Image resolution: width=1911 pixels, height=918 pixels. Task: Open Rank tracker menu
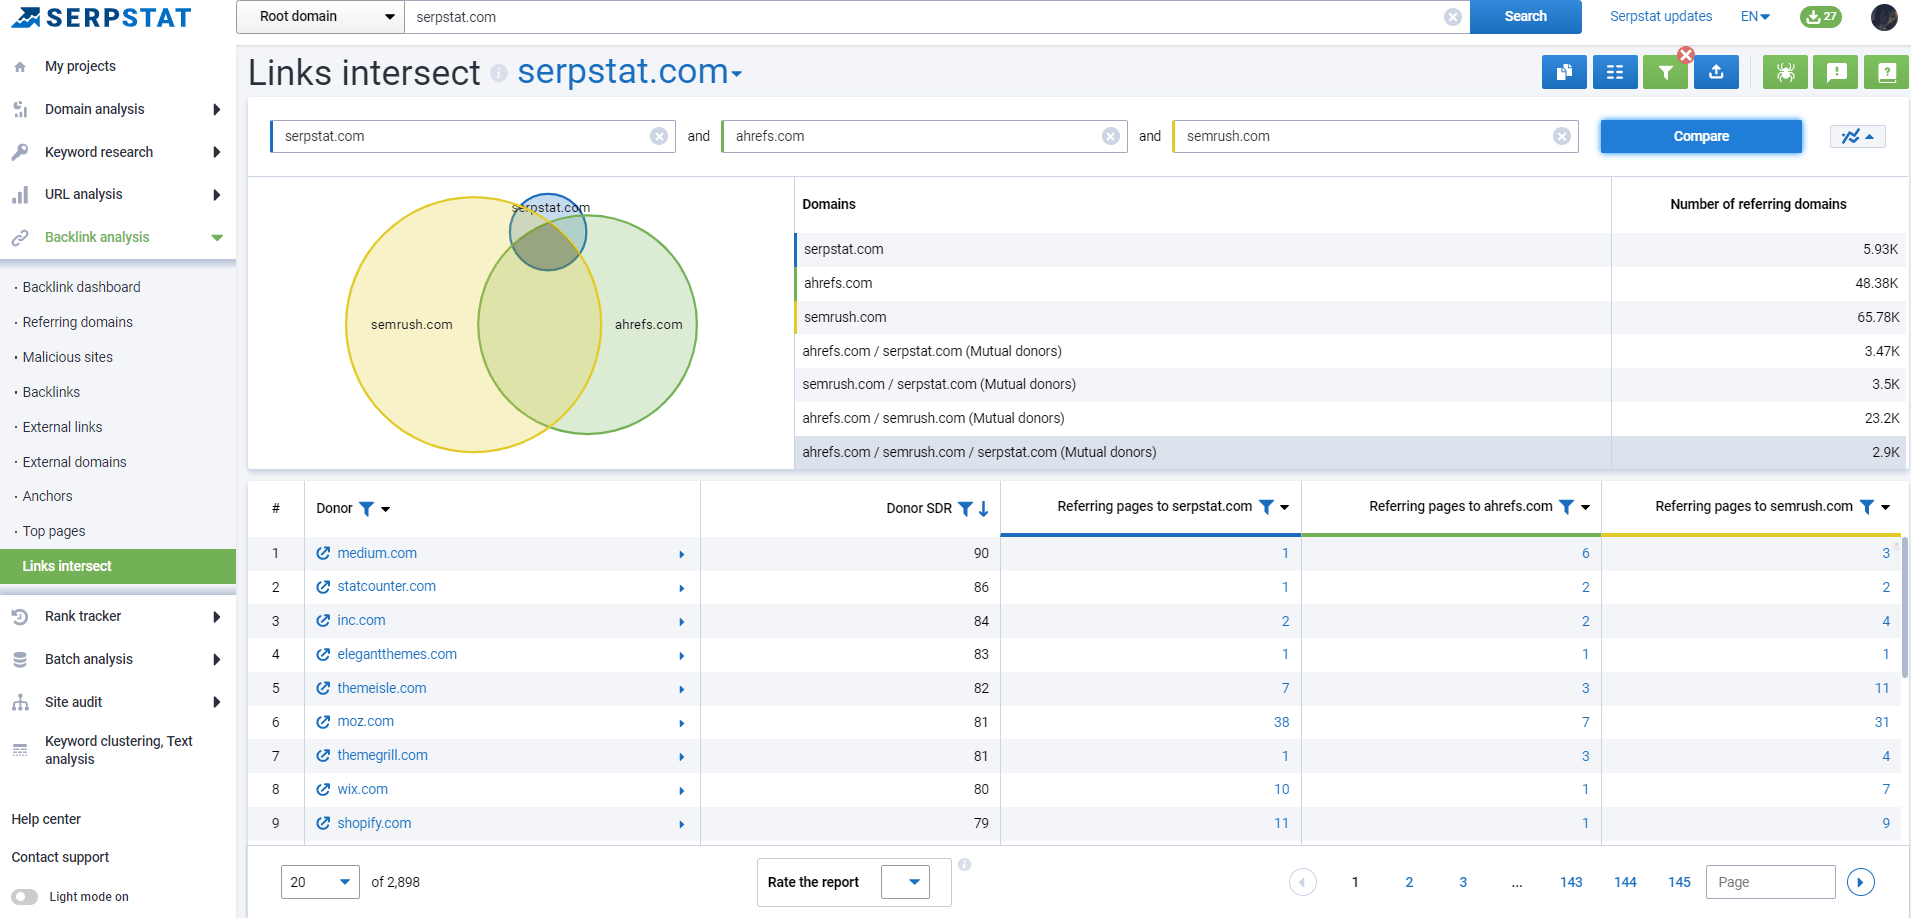coord(118,616)
